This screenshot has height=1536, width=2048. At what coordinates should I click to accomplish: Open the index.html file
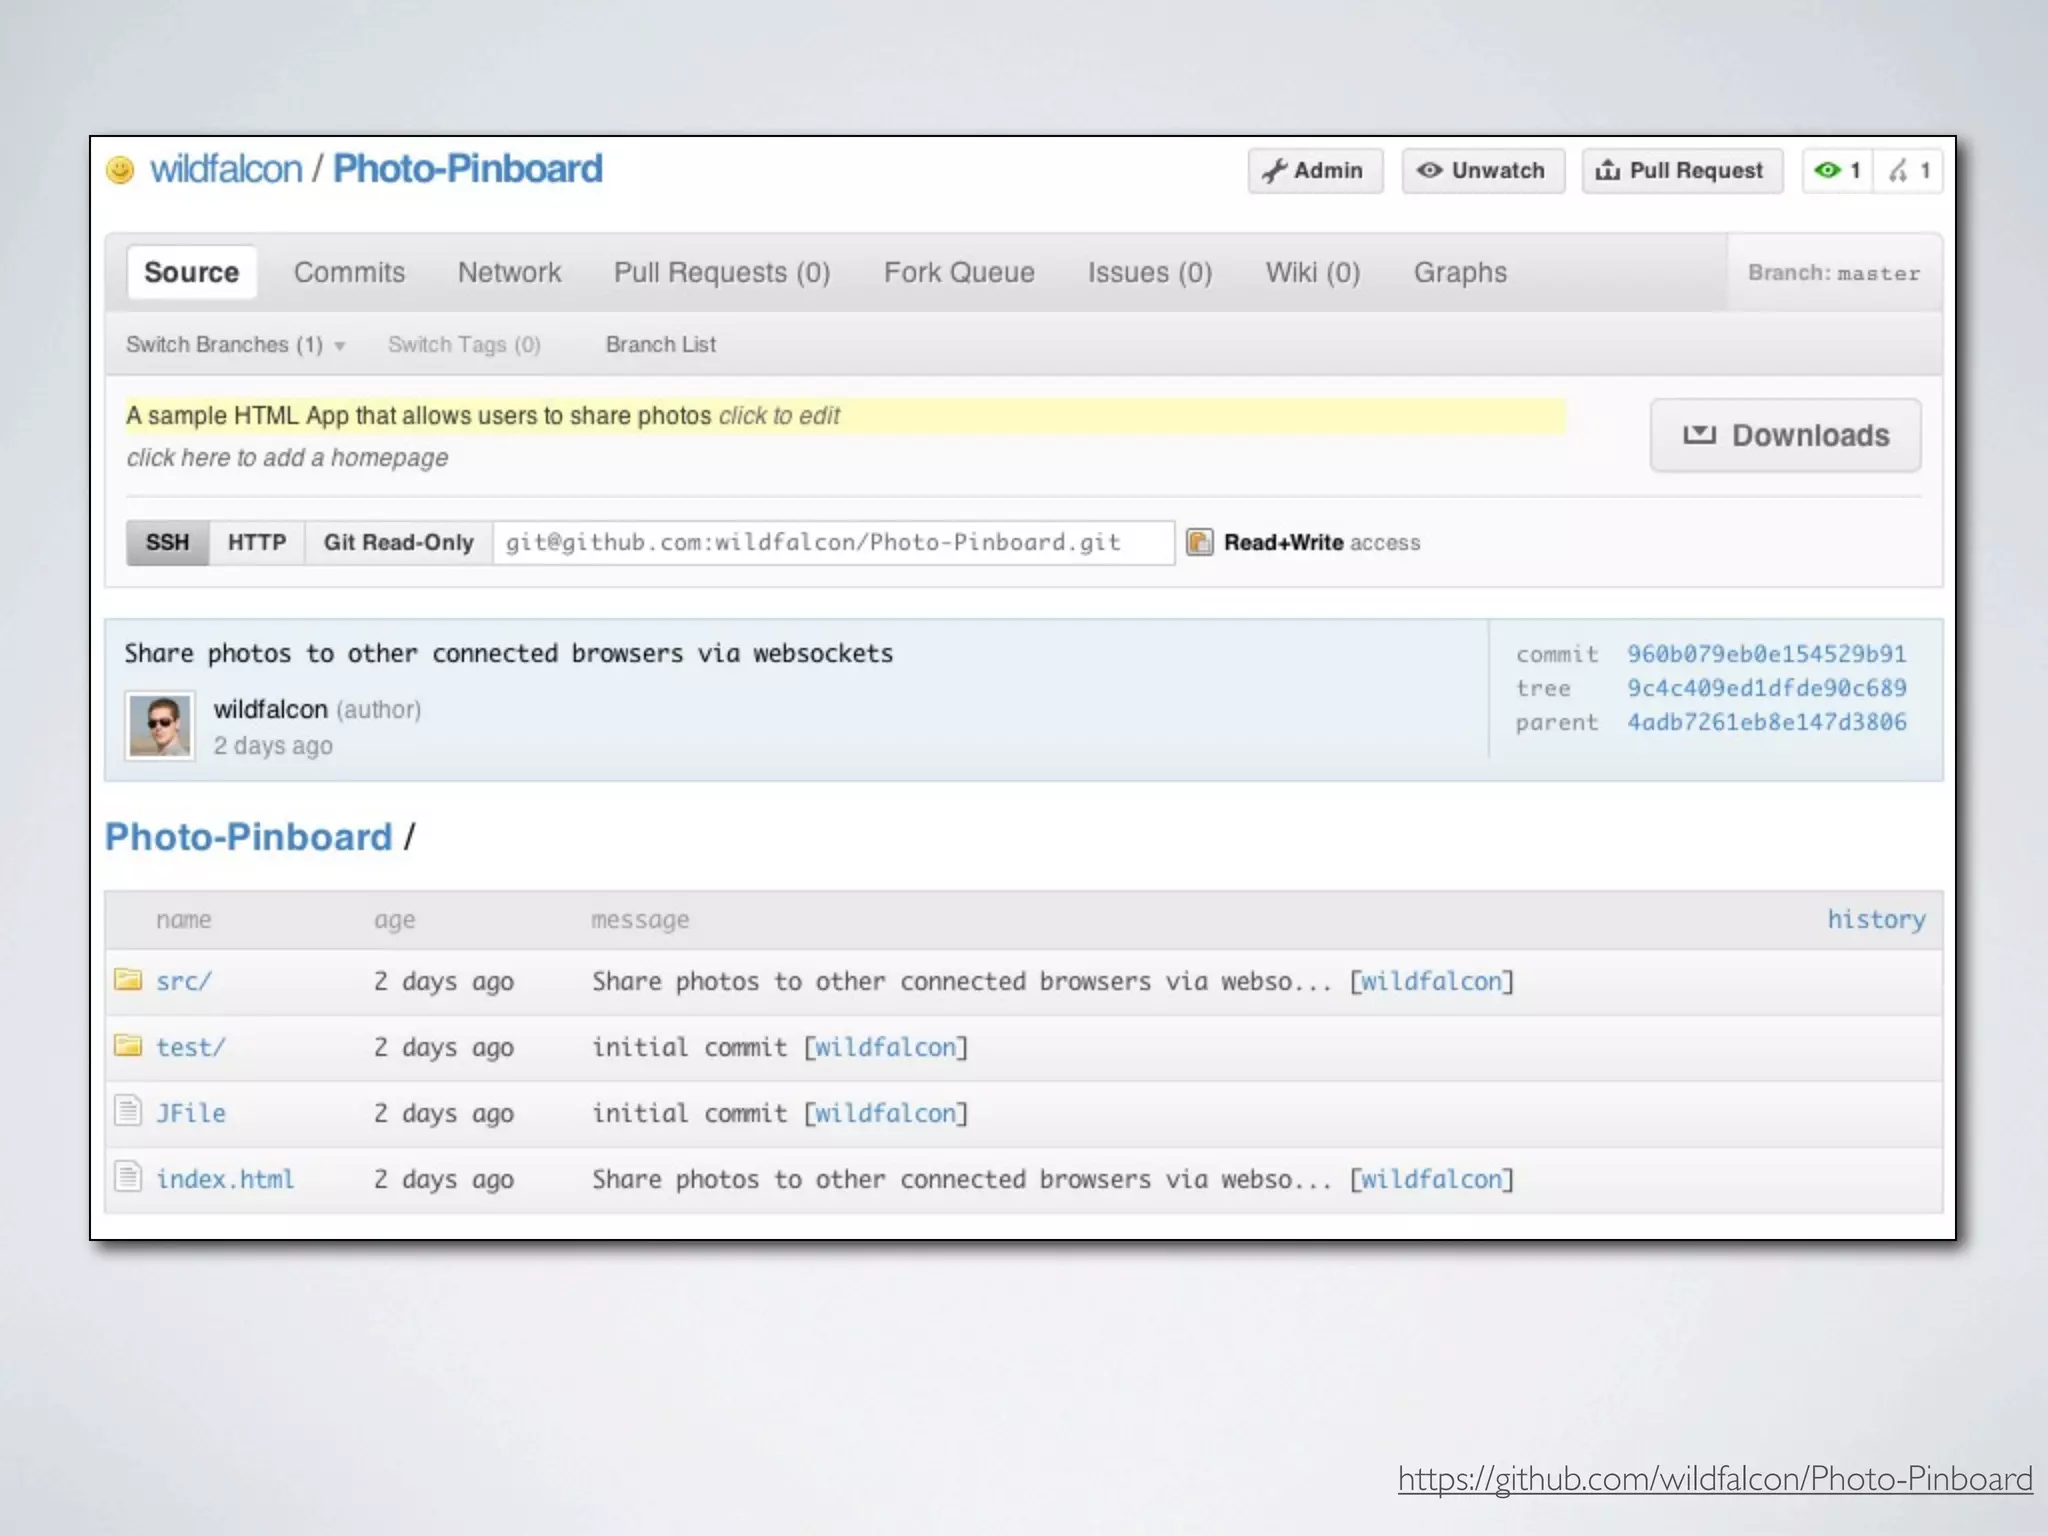point(225,1179)
